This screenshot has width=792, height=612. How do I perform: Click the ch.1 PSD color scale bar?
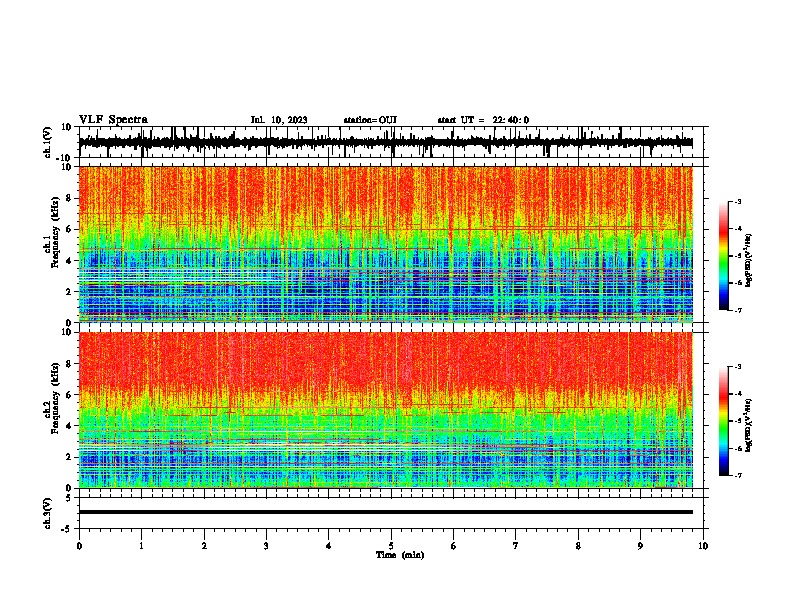(x=724, y=256)
